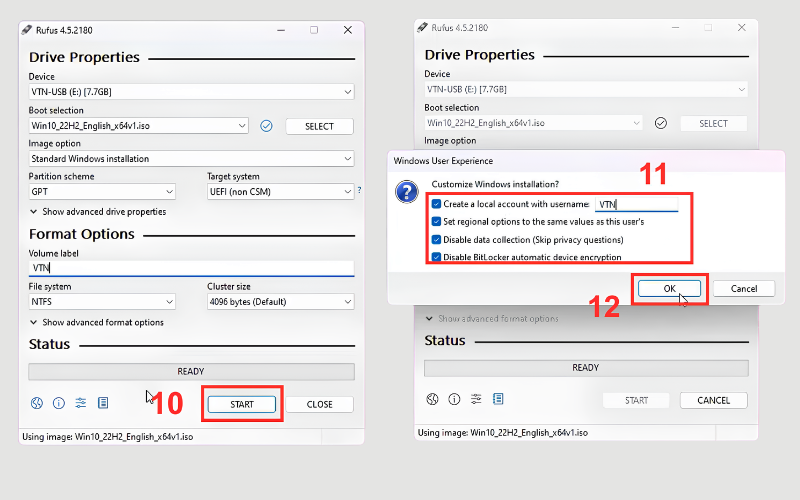This screenshot has height=500, width=800.
Task: Open the Cluster size dropdown
Action: click(280, 302)
